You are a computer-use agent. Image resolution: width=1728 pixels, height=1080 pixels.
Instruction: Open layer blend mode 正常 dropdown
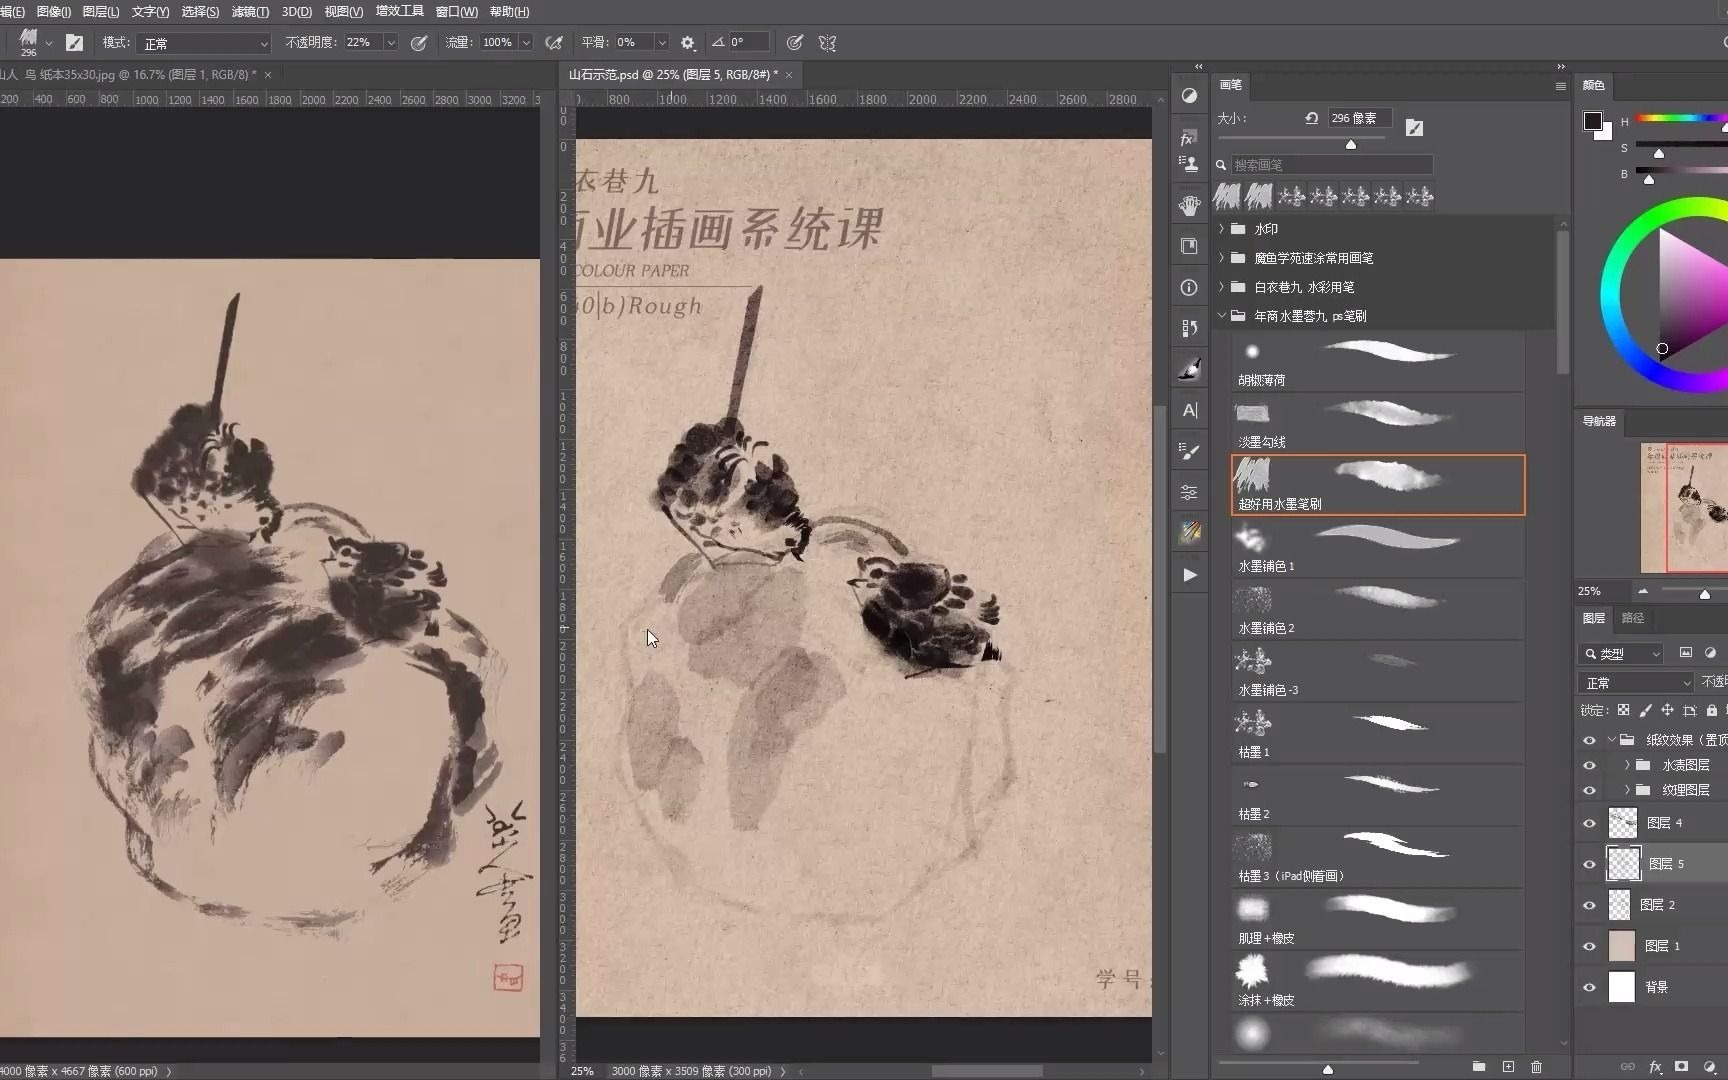point(1636,683)
